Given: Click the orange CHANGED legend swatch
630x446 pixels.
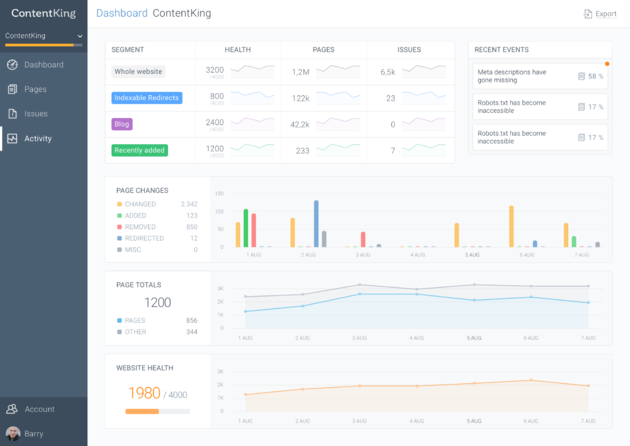Looking at the screenshot, I should [x=119, y=204].
